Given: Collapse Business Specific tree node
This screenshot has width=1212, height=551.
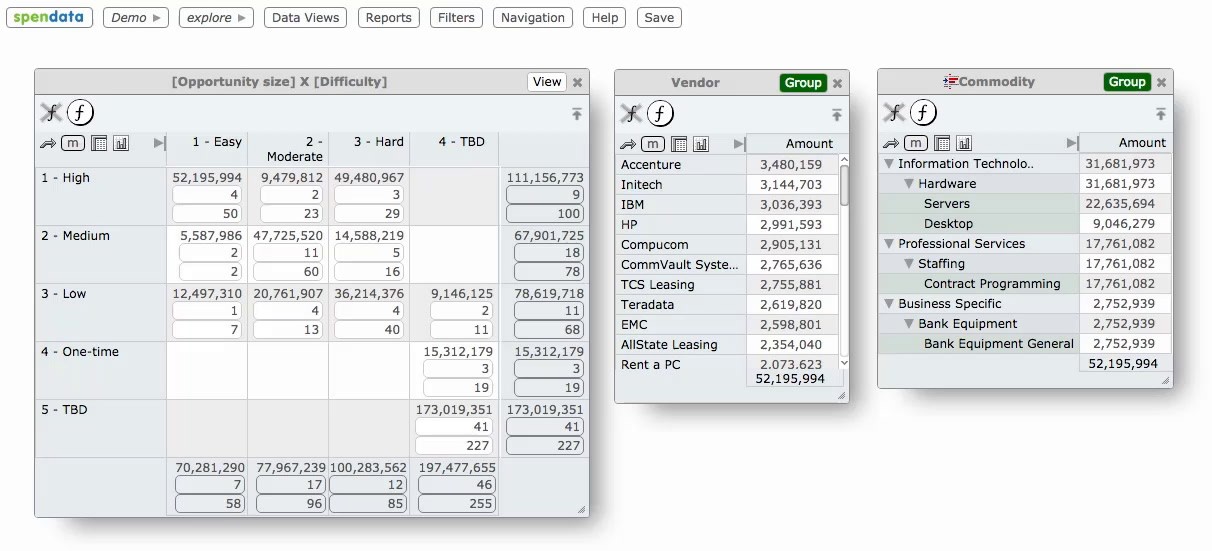Looking at the screenshot, I should pos(889,304).
